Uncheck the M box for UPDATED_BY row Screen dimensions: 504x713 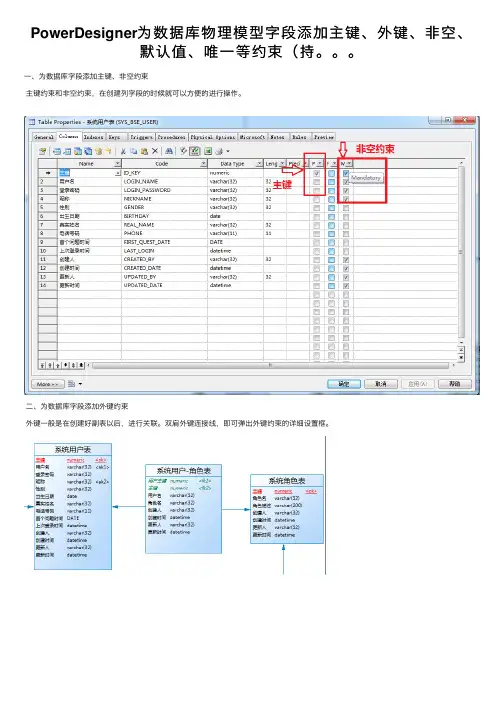pyautogui.click(x=346, y=277)
